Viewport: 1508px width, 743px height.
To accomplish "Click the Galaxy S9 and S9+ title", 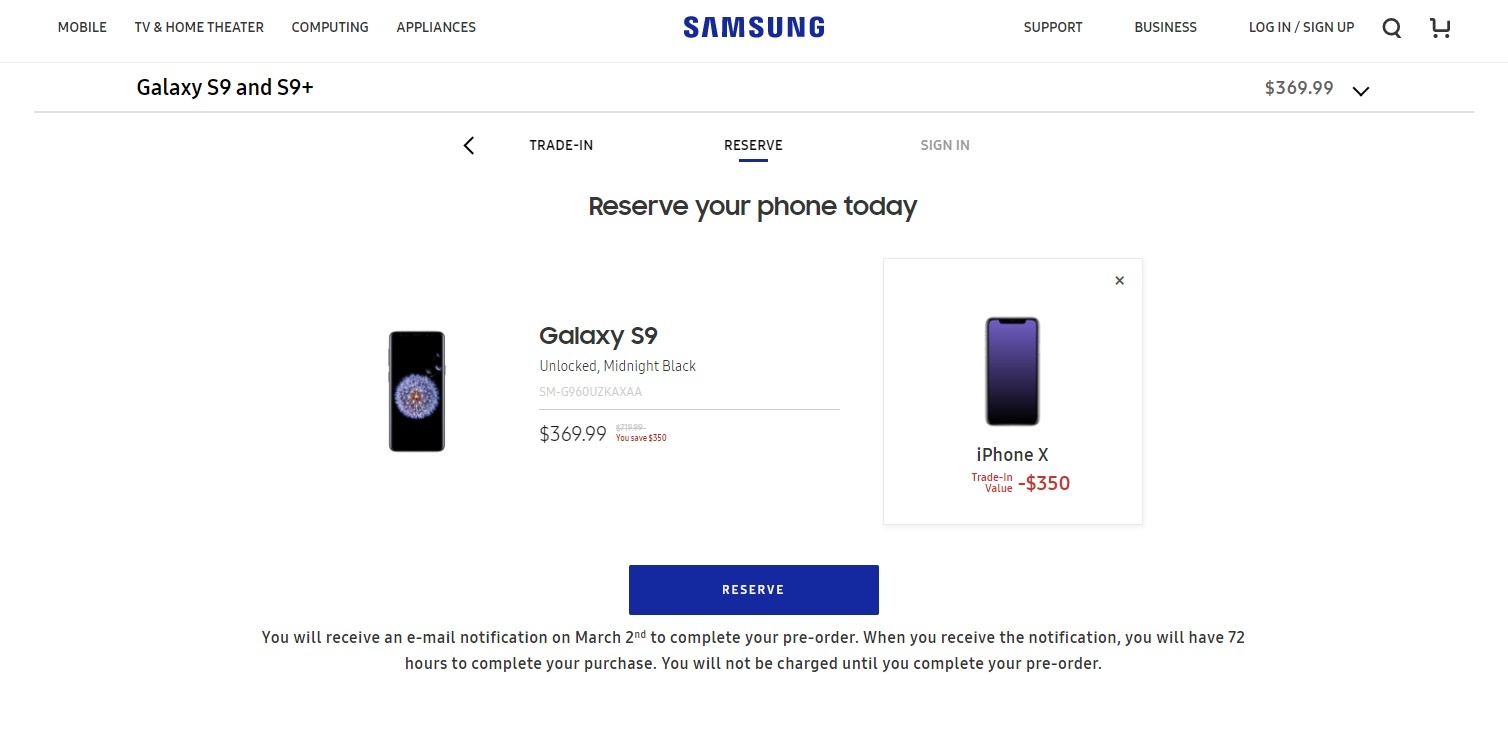I will 224,87.
